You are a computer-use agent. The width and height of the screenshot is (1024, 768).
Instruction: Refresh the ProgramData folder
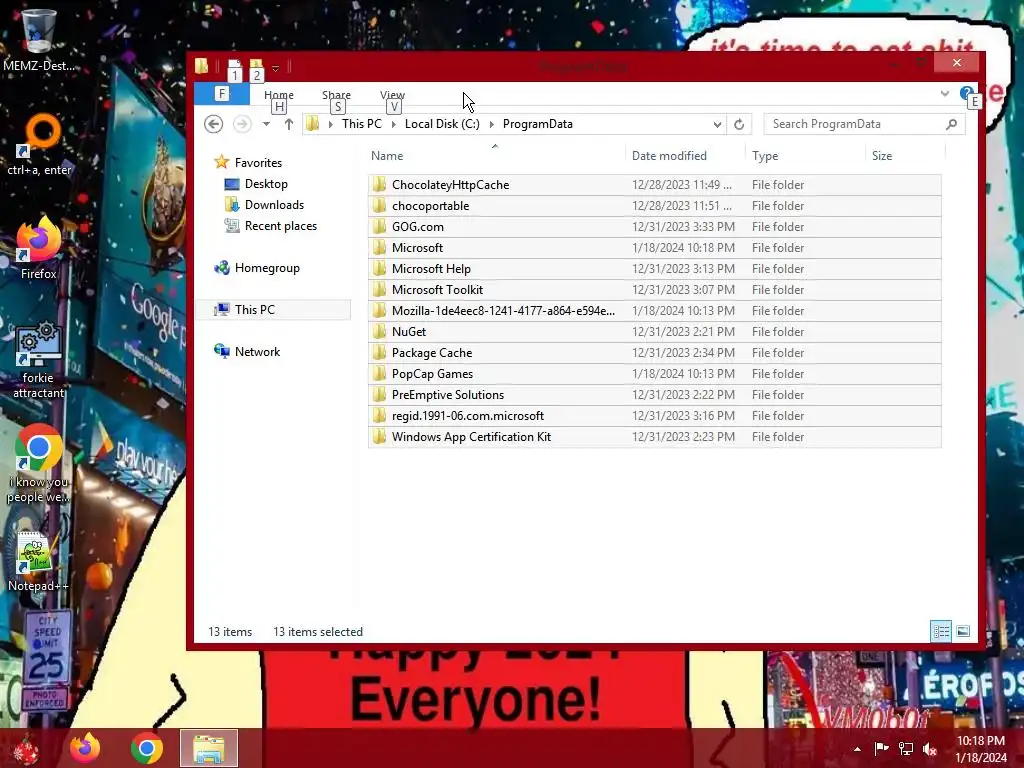739,124
